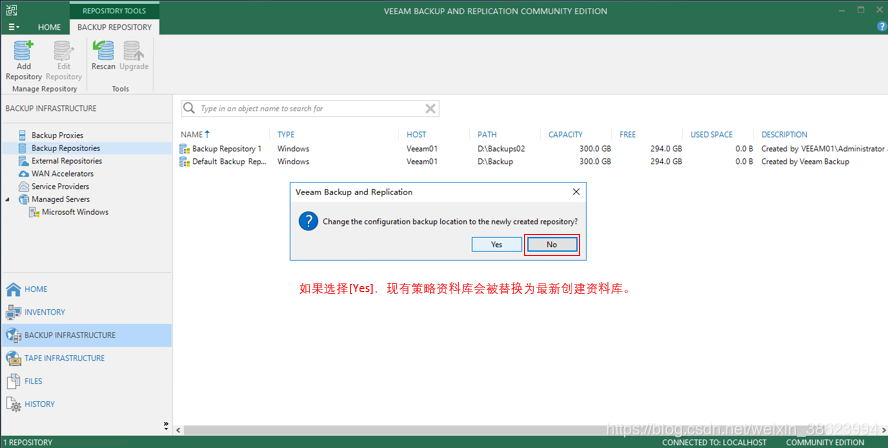The height and width of the screenshot is (448, 888).
Task: Click the INVENTORY computers icon
Action: 14,312
